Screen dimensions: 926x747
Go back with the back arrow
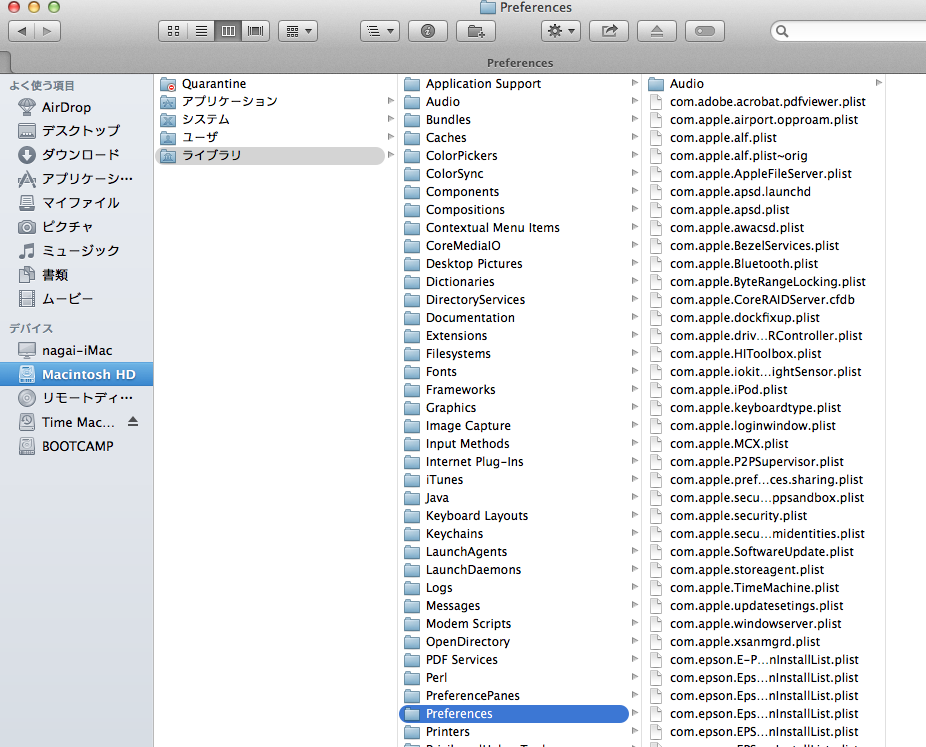(x=21, y=31)
